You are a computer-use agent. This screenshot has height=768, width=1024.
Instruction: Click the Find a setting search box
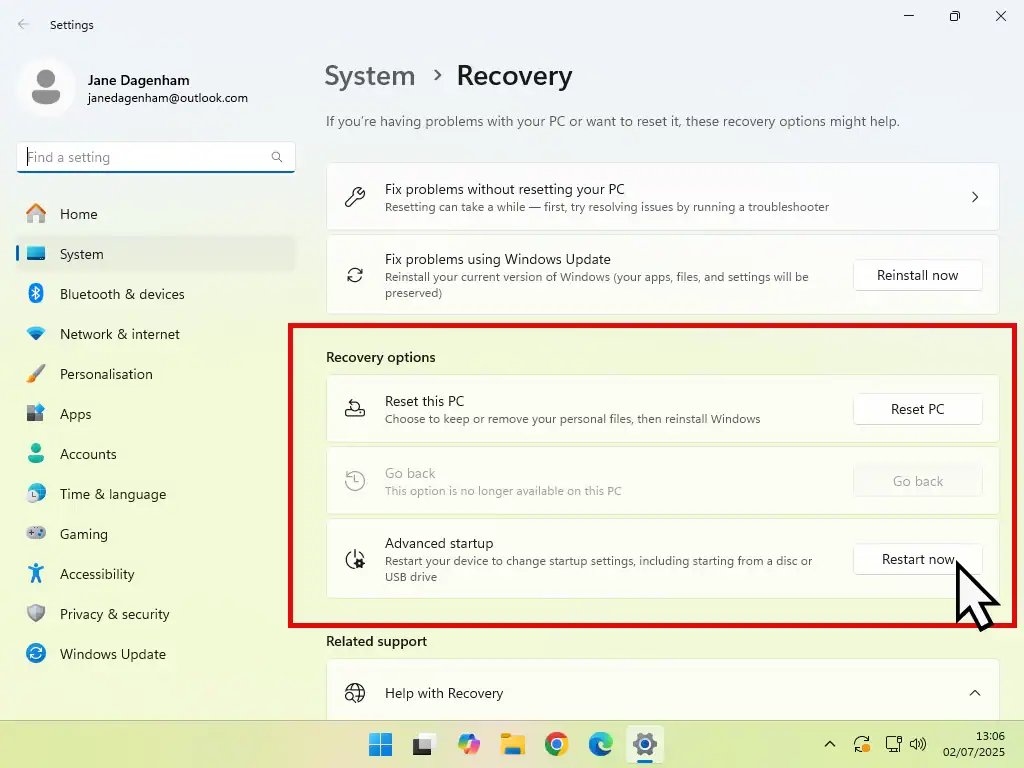[x=145, y=157]
